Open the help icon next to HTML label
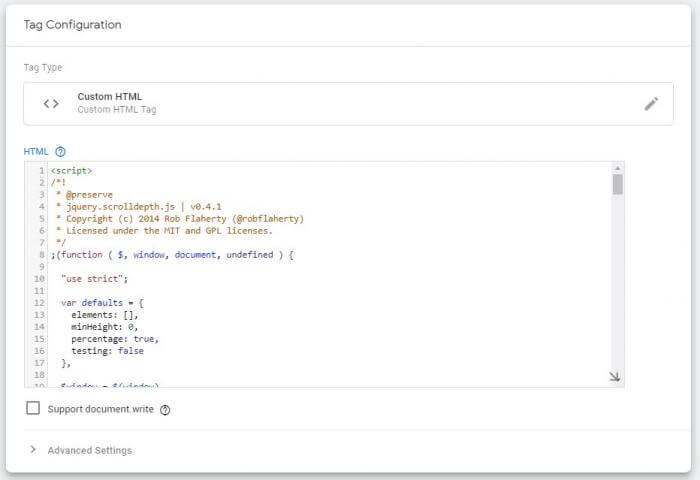The height and width of the screenshot is (480, 700). click(x=60, y=151)
